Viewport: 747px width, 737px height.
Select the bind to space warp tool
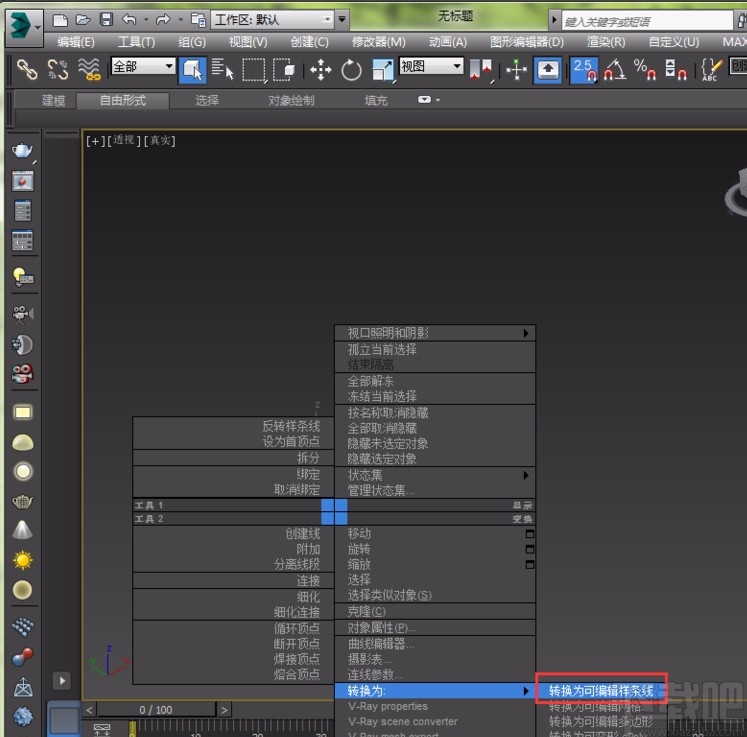(x=89, y=70)
